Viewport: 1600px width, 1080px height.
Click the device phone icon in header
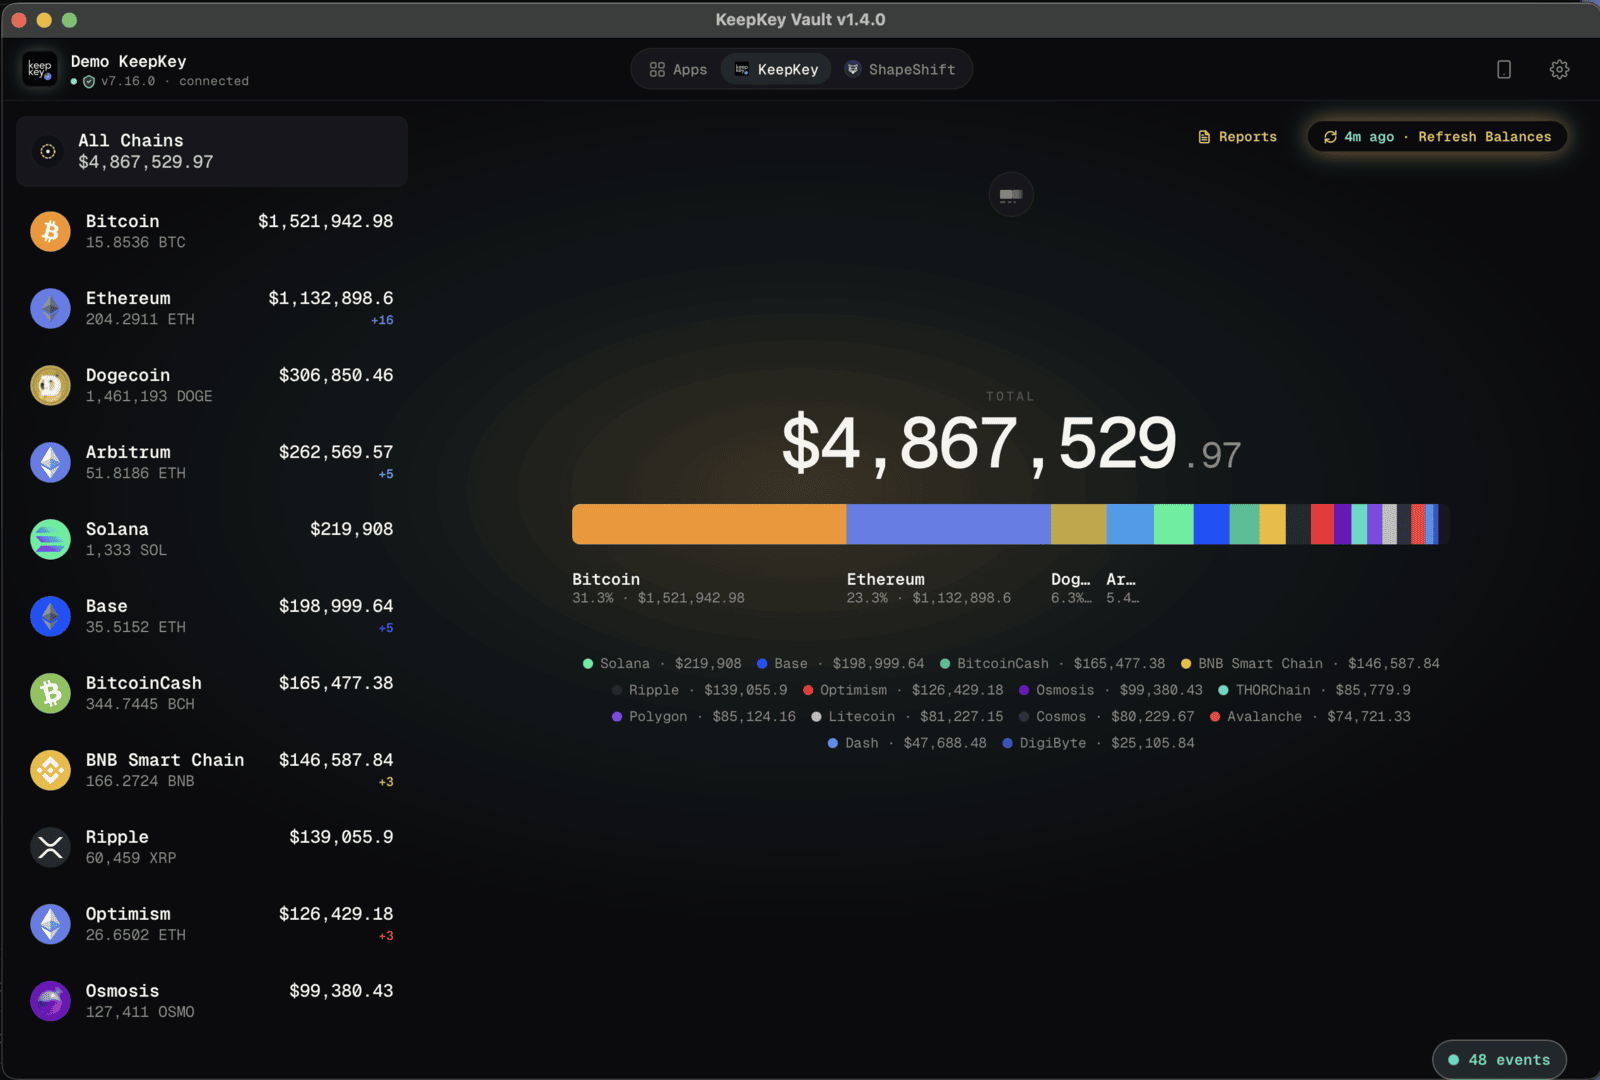point(1503,69)
